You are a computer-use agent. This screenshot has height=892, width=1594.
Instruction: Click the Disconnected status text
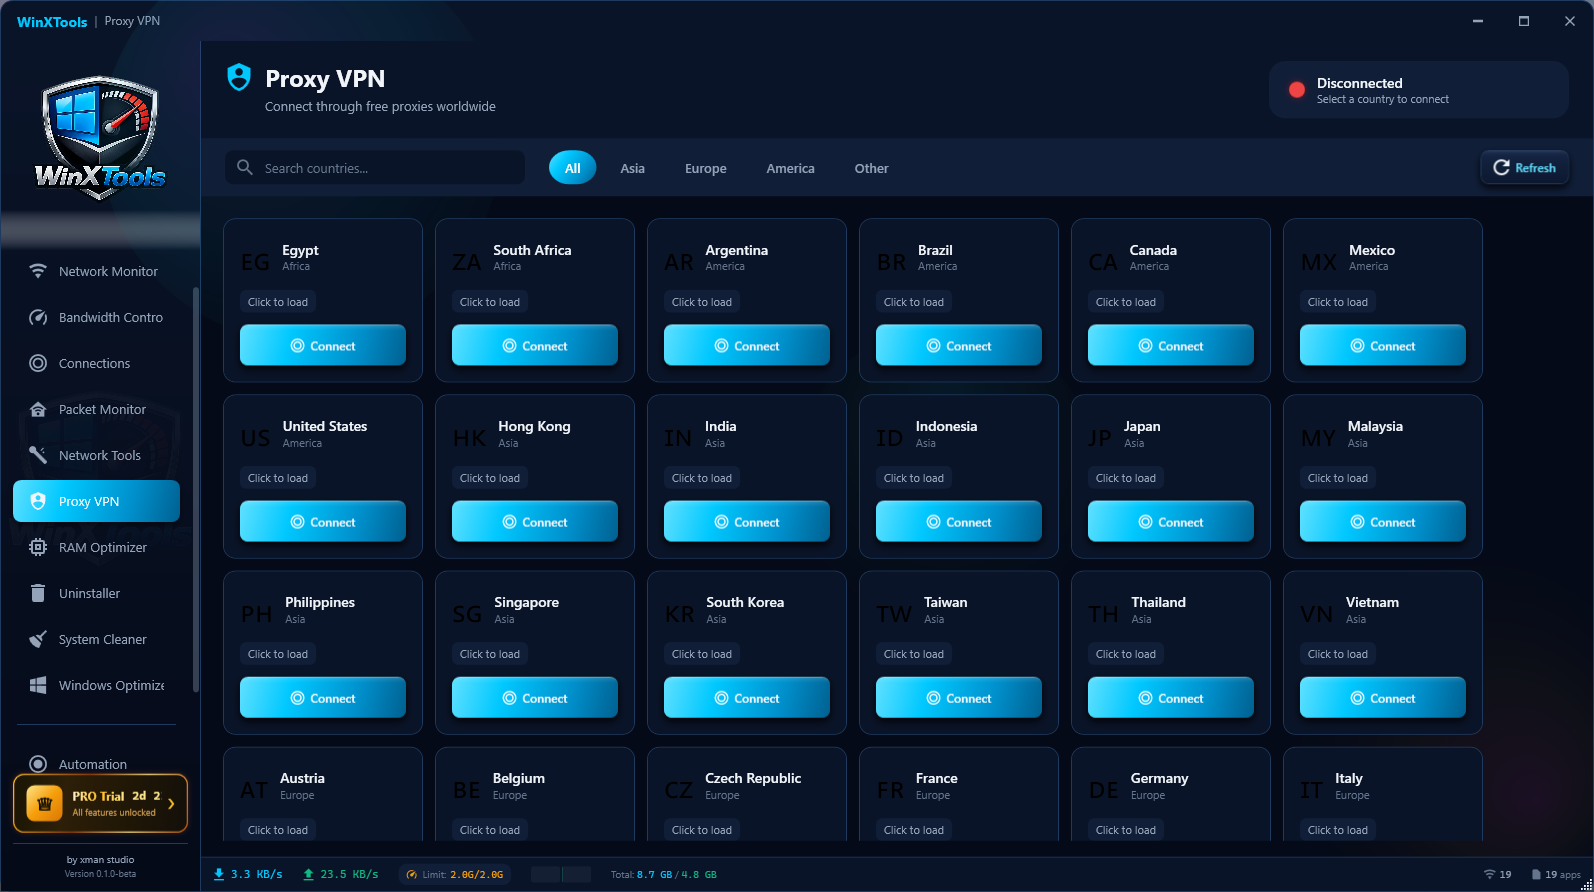[x=1359, y=83]
